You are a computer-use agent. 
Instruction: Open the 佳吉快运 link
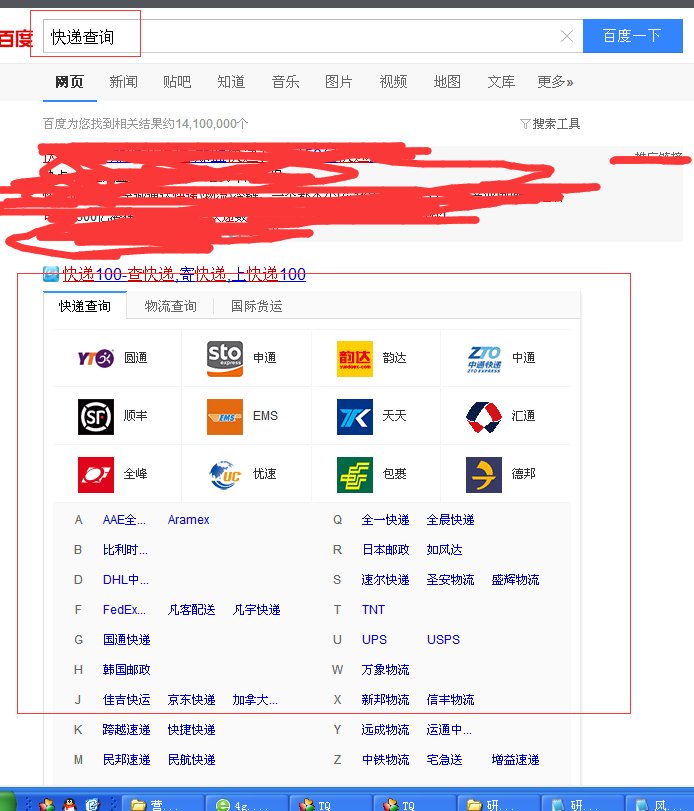[x=127, y=700]
